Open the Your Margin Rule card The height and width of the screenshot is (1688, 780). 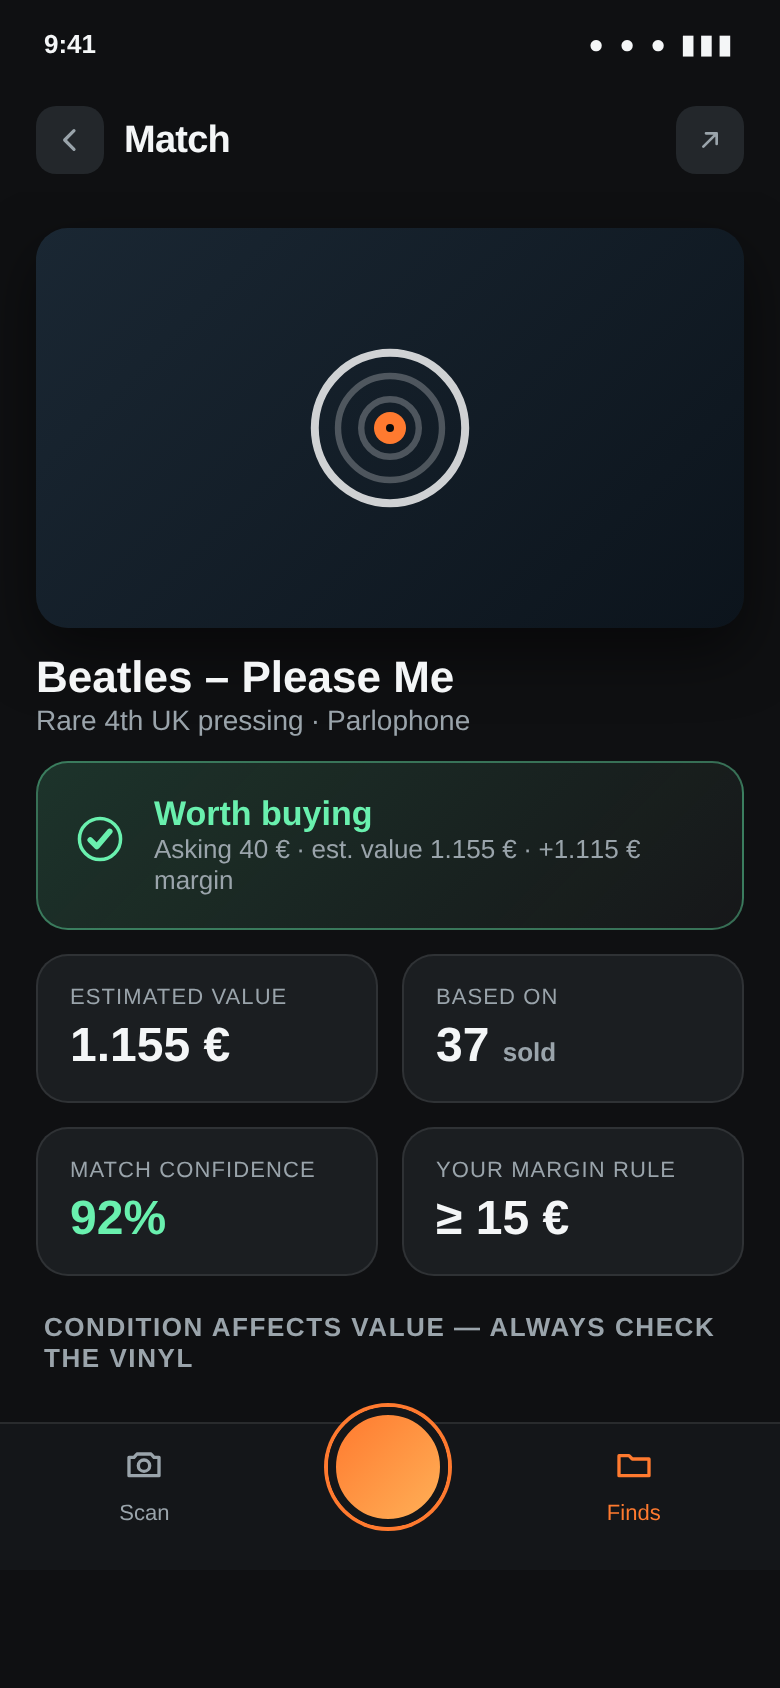pyautogui.click(x=573, y=1202)
